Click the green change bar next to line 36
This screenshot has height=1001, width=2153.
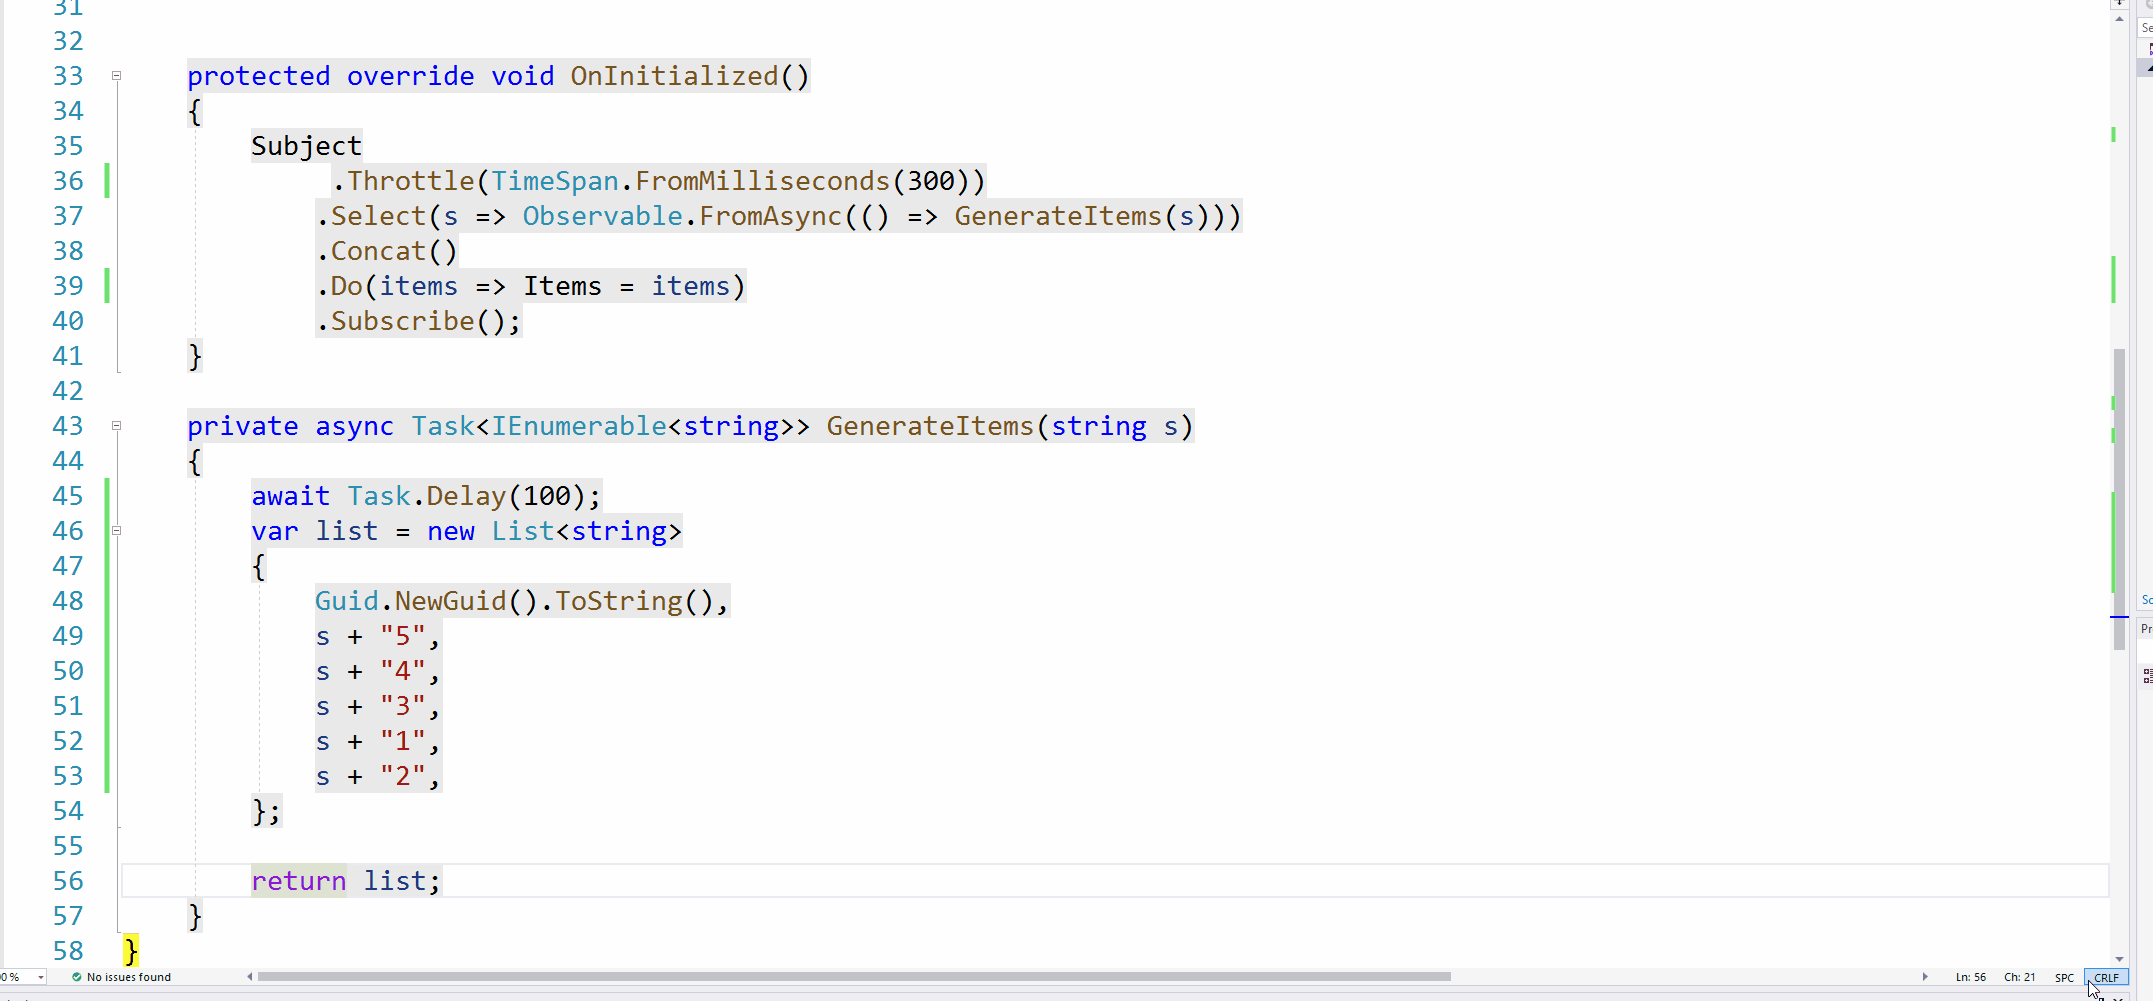105,181
